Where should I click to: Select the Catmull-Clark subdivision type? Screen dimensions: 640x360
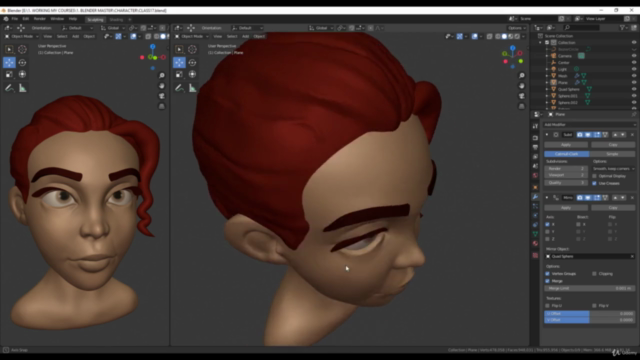point(567,154)
